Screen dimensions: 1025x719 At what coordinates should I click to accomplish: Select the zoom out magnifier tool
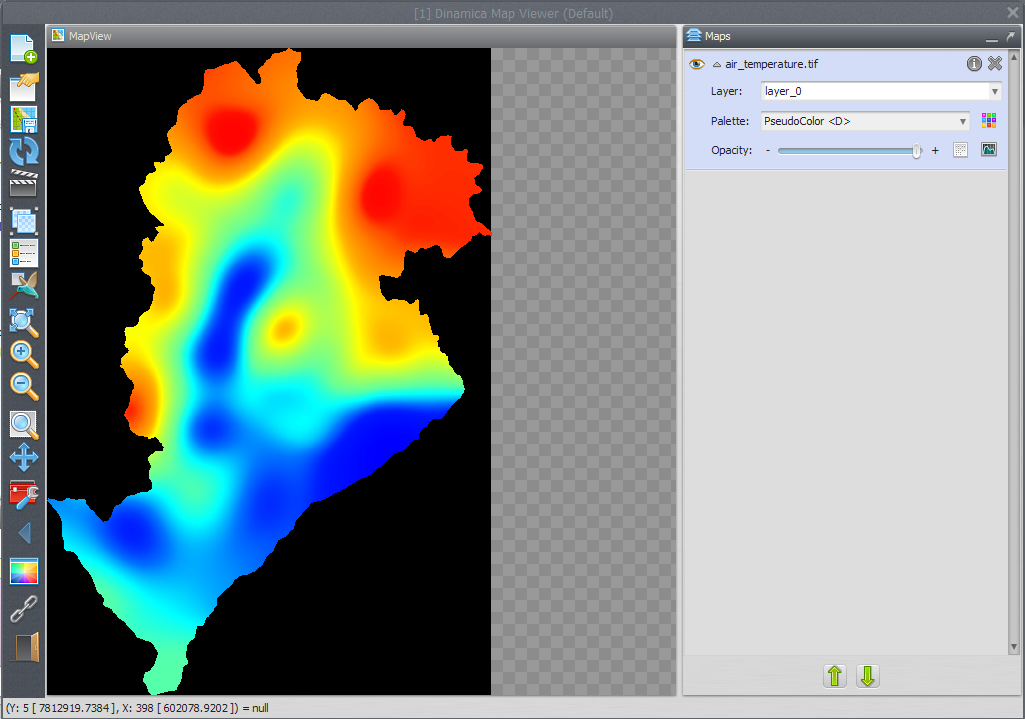coord(23,387)
